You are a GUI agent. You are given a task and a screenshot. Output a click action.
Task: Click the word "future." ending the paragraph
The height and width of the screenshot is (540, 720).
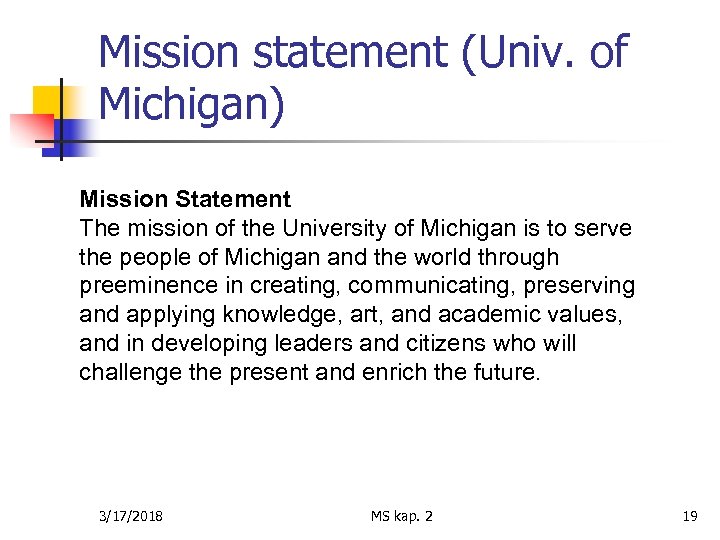coord(514,373)
